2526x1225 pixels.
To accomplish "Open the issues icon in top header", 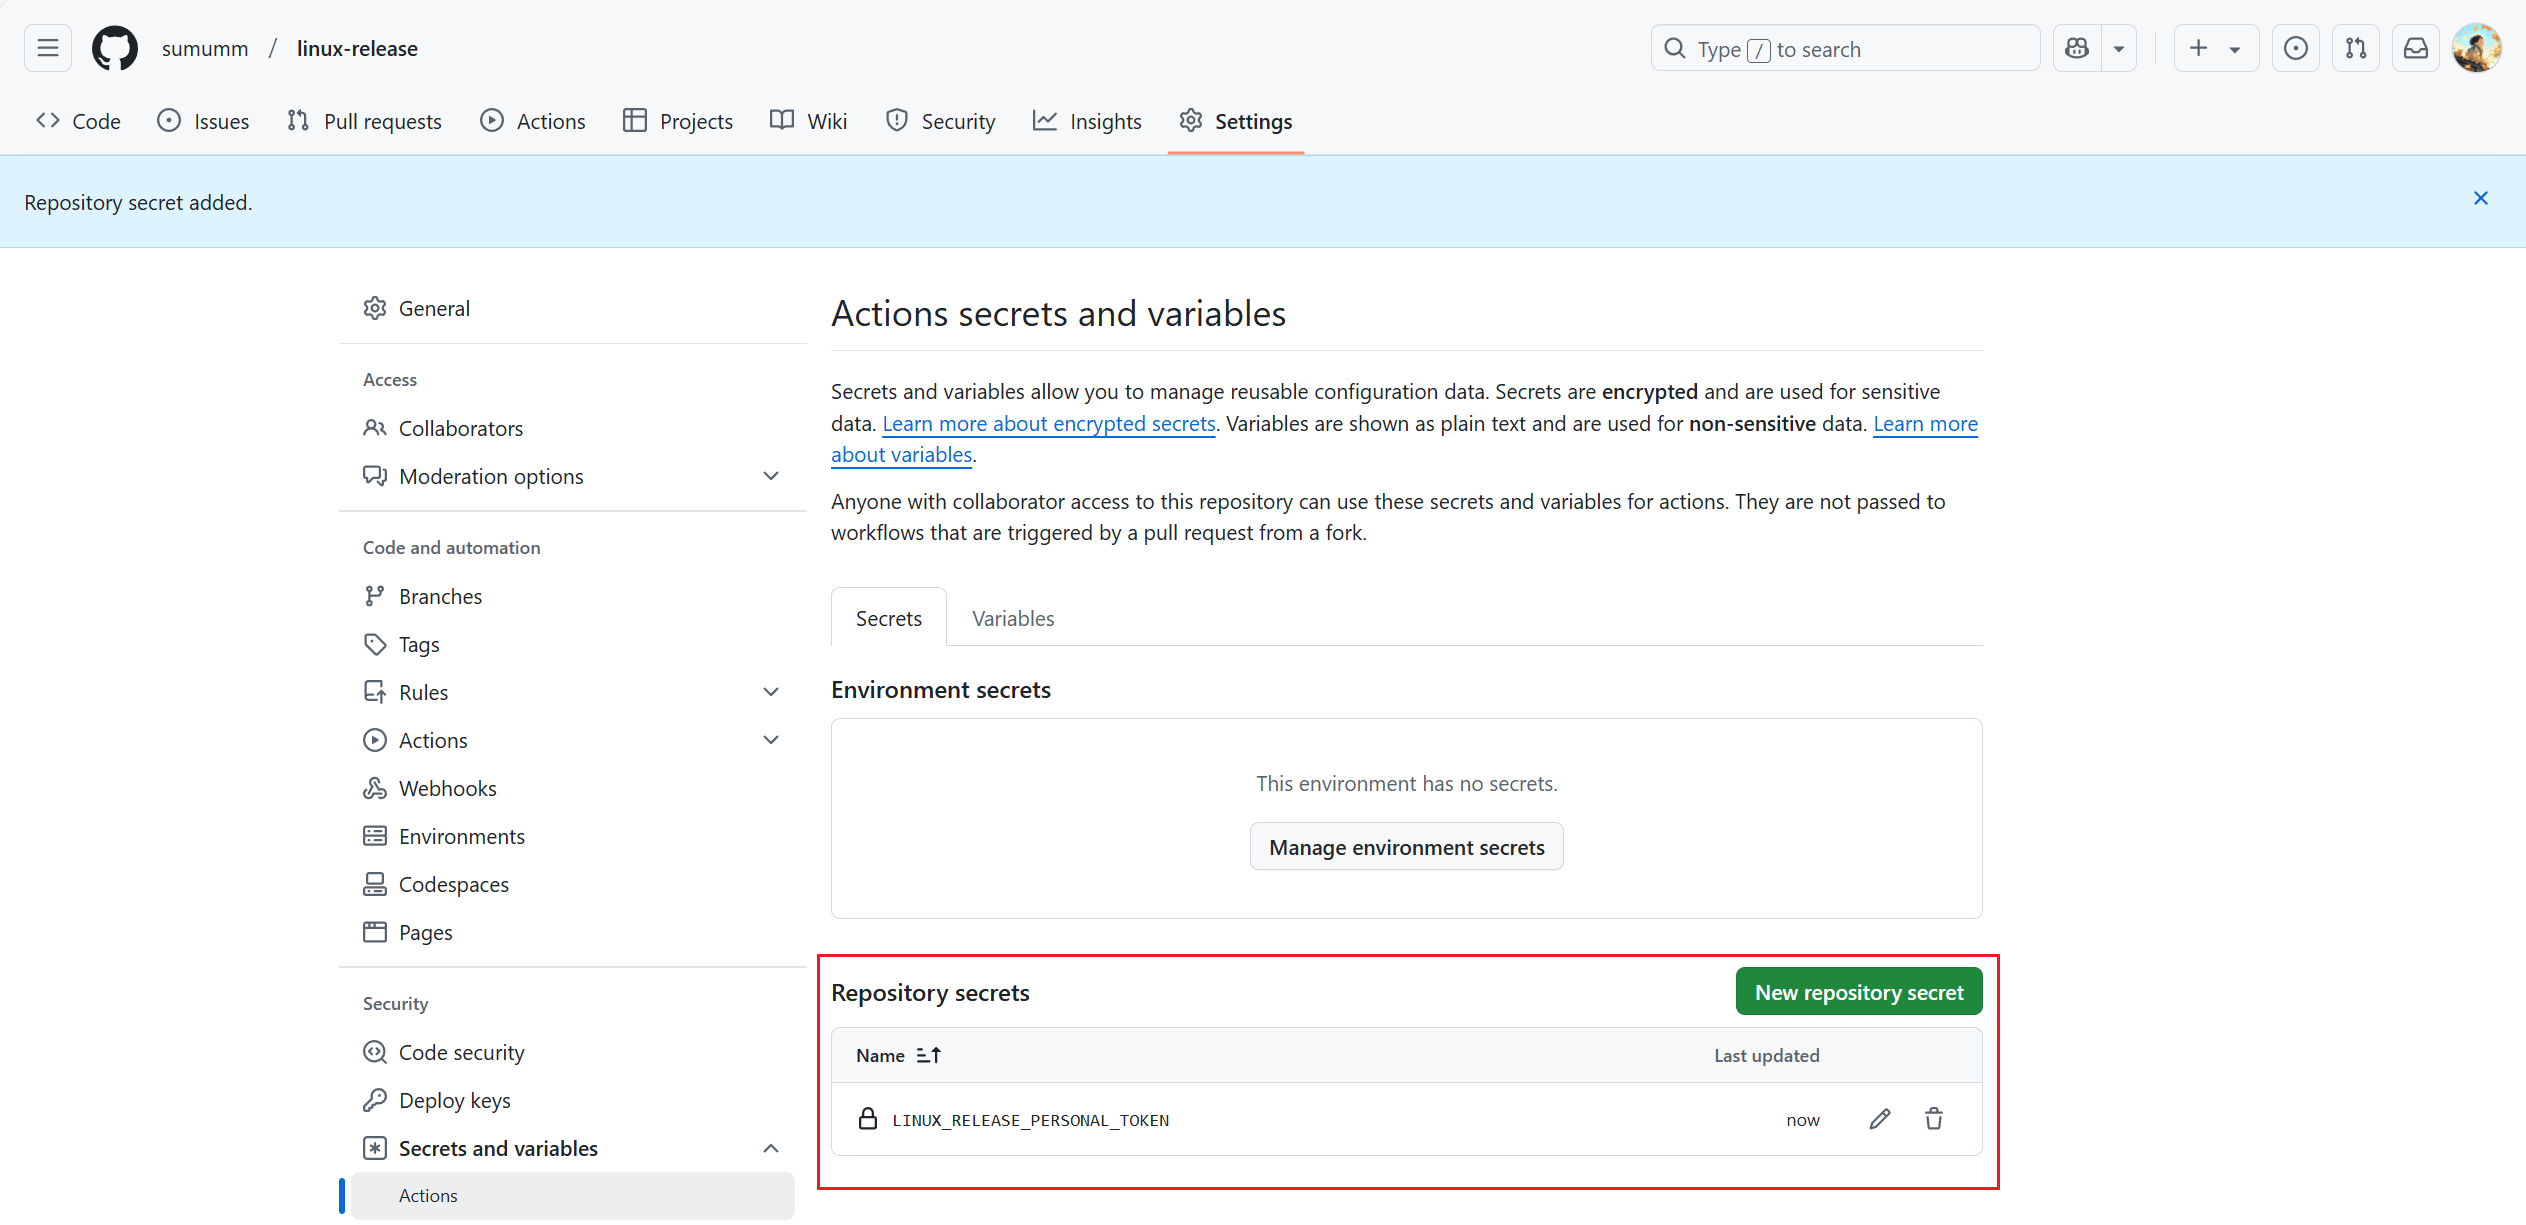I will tap(2295, 48).
